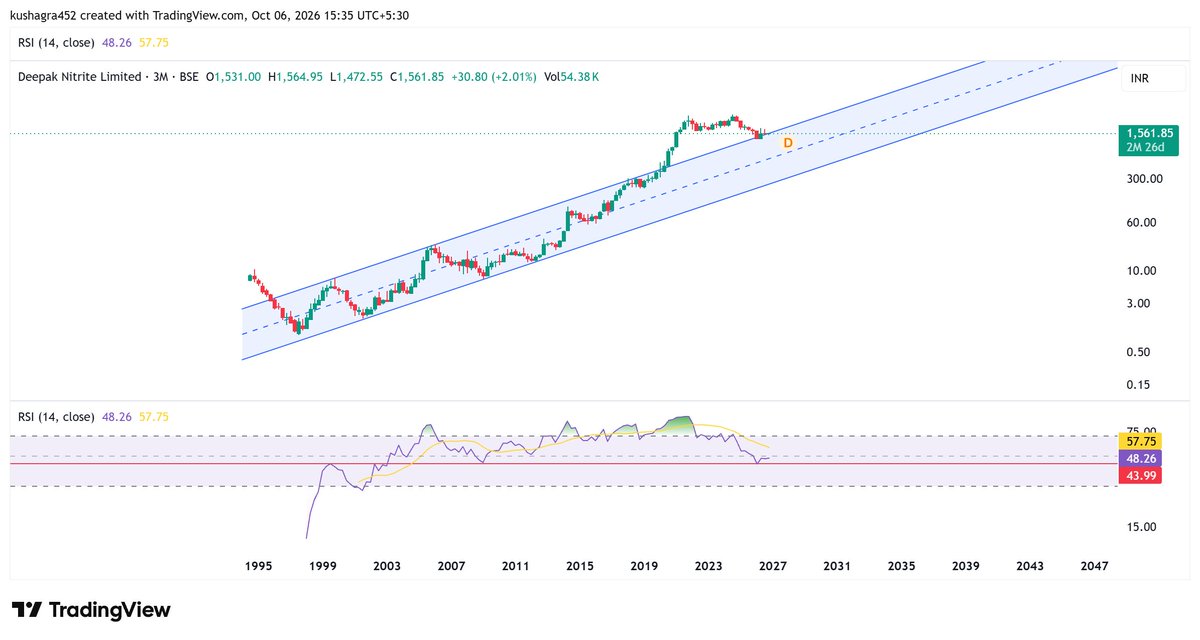
Task: Click the purple 48.26 RSI value tag
Action: pyautogui.click(x=1142, y=458)
